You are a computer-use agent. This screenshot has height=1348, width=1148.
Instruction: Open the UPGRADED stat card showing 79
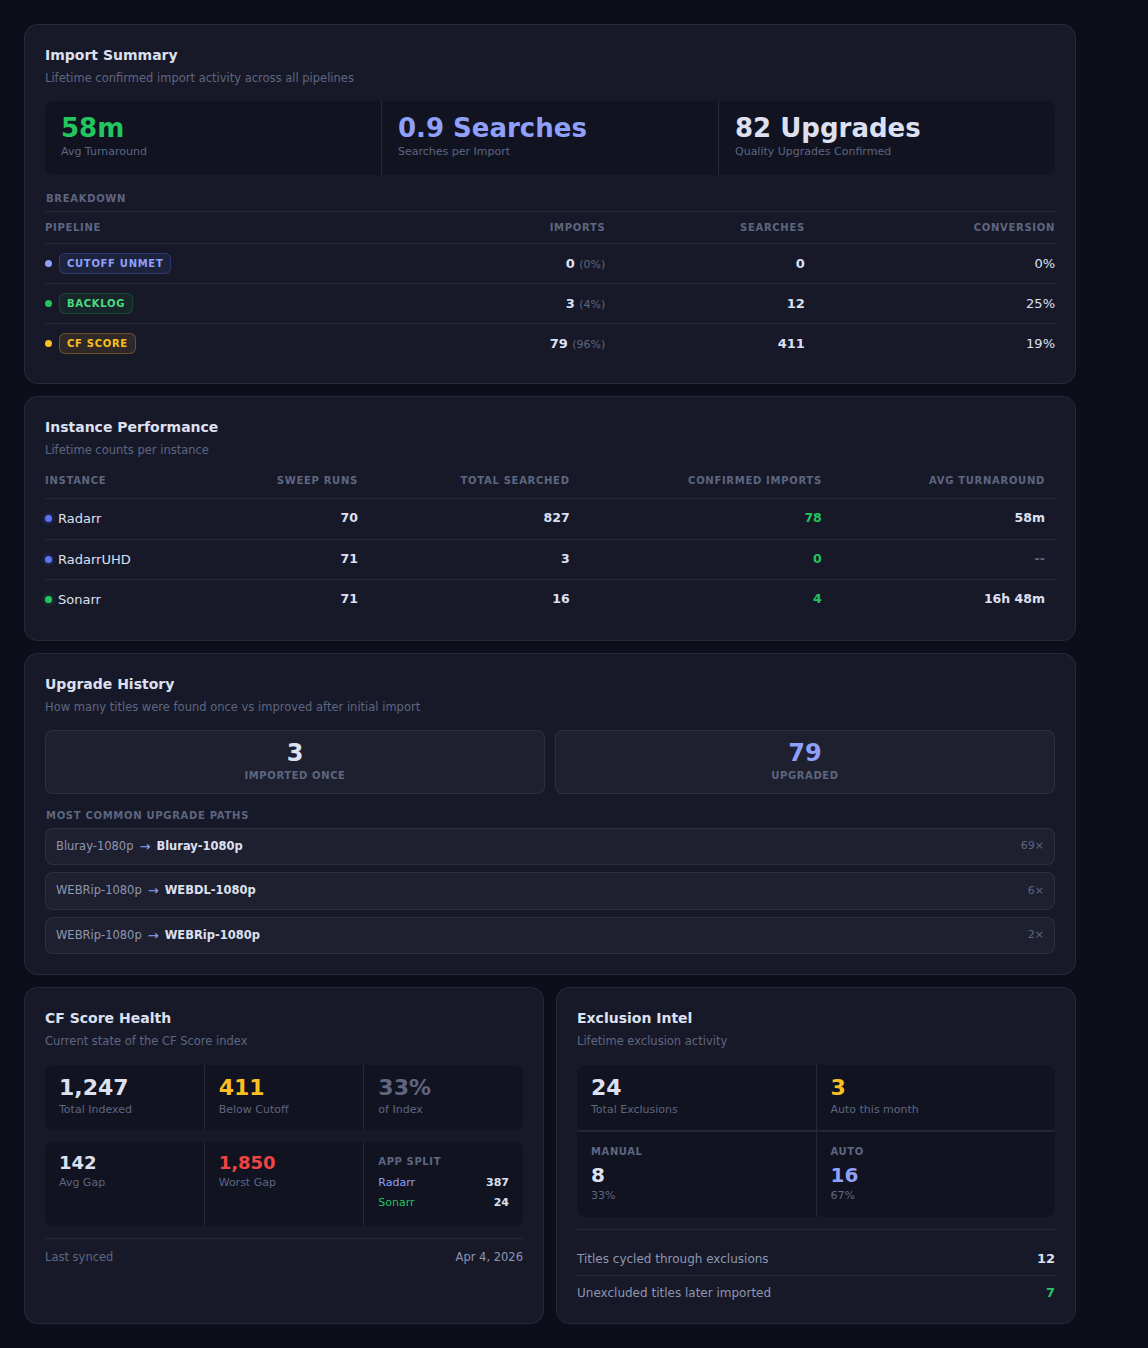[804, 761]
